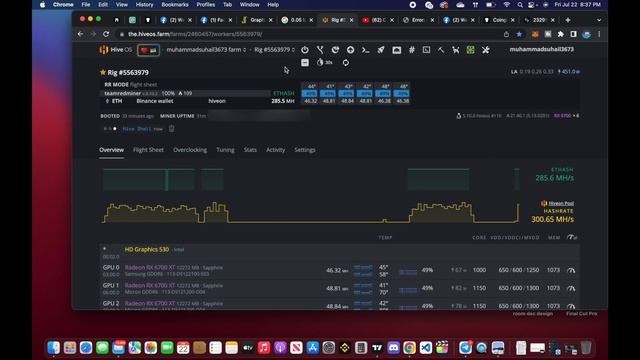Bookmark this page with the star icon
The width and height of the screenshot is (640, 360).
pos(519,34)
